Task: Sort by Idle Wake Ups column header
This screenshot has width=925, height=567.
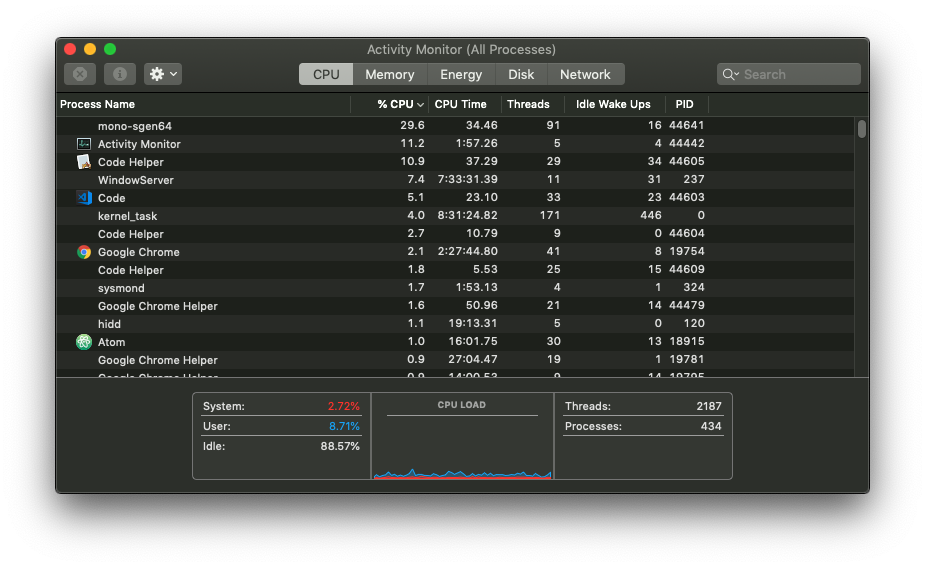Action: (x=613, y=104)
